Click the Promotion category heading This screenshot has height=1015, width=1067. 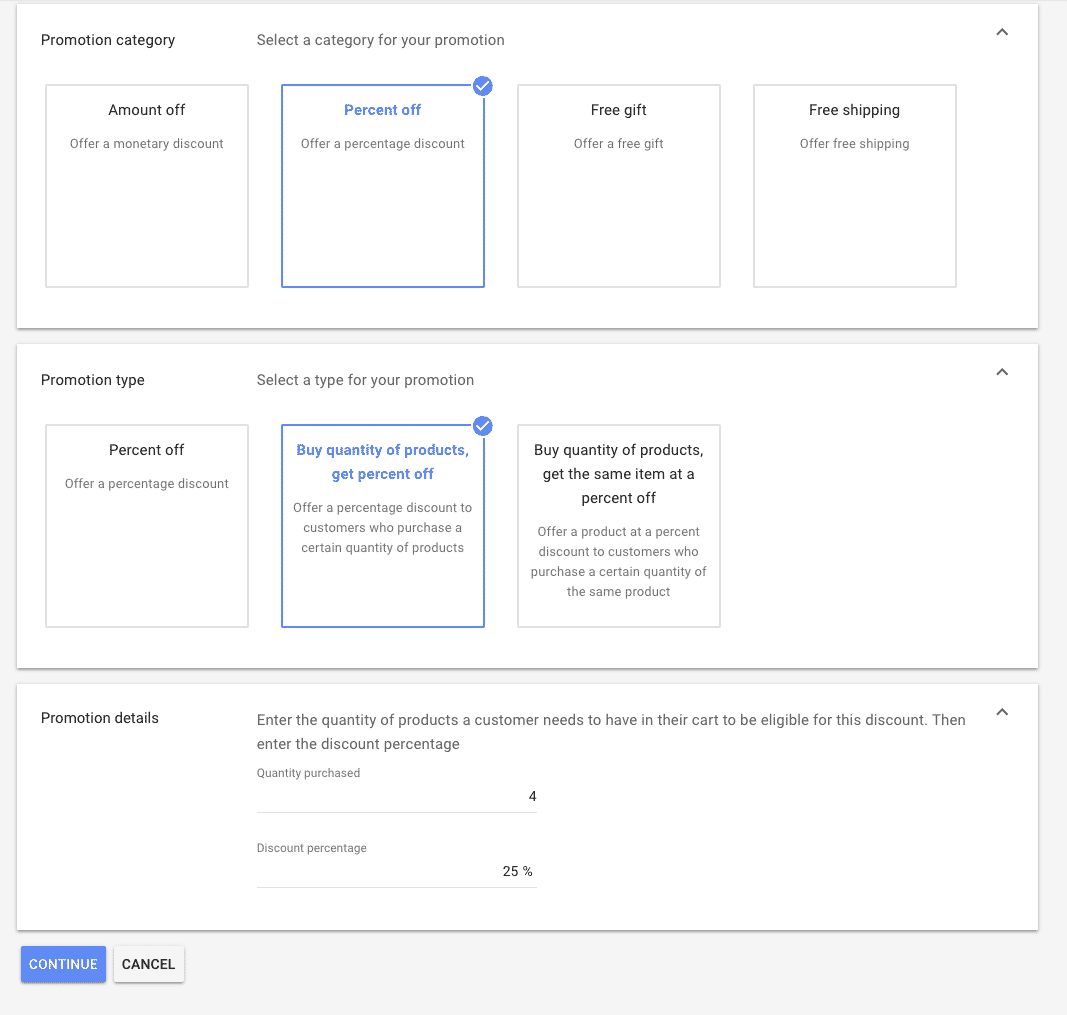point(107,40)
